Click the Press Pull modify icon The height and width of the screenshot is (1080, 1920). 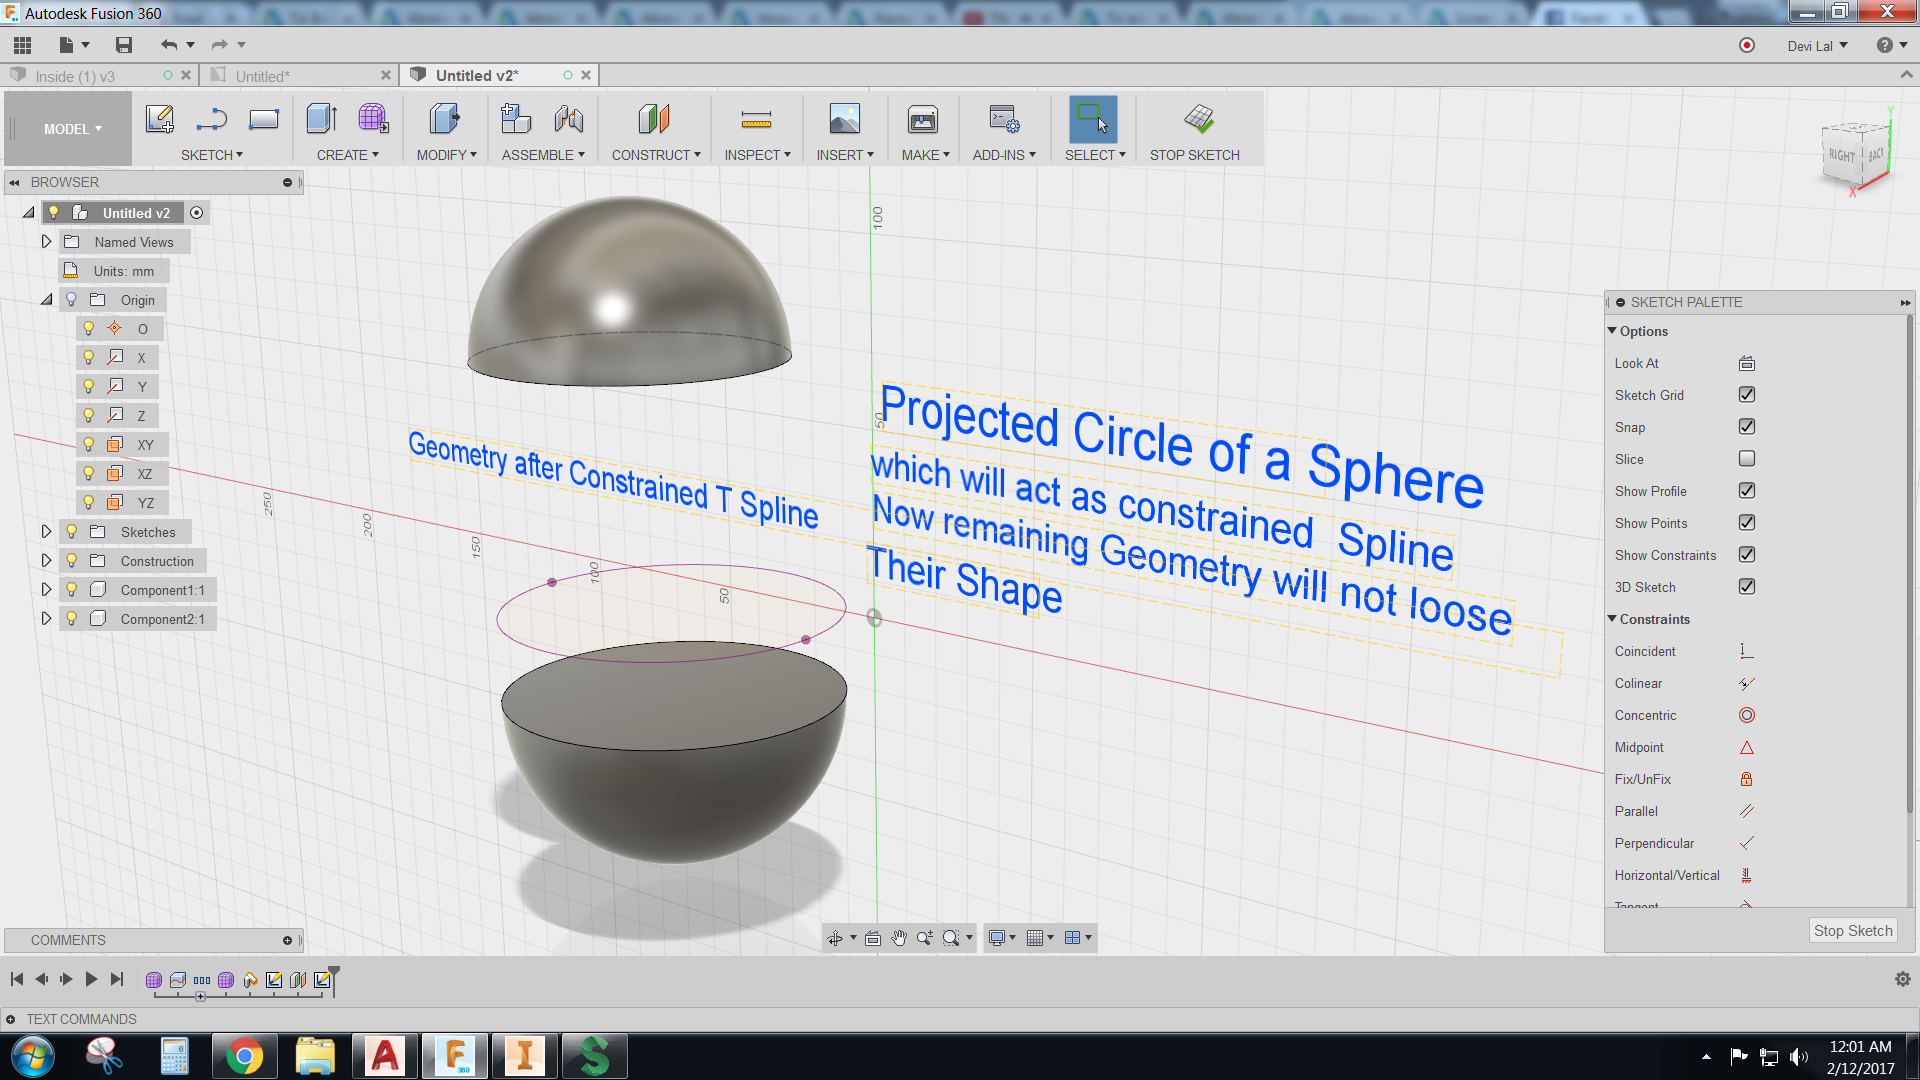coord(444,119)
